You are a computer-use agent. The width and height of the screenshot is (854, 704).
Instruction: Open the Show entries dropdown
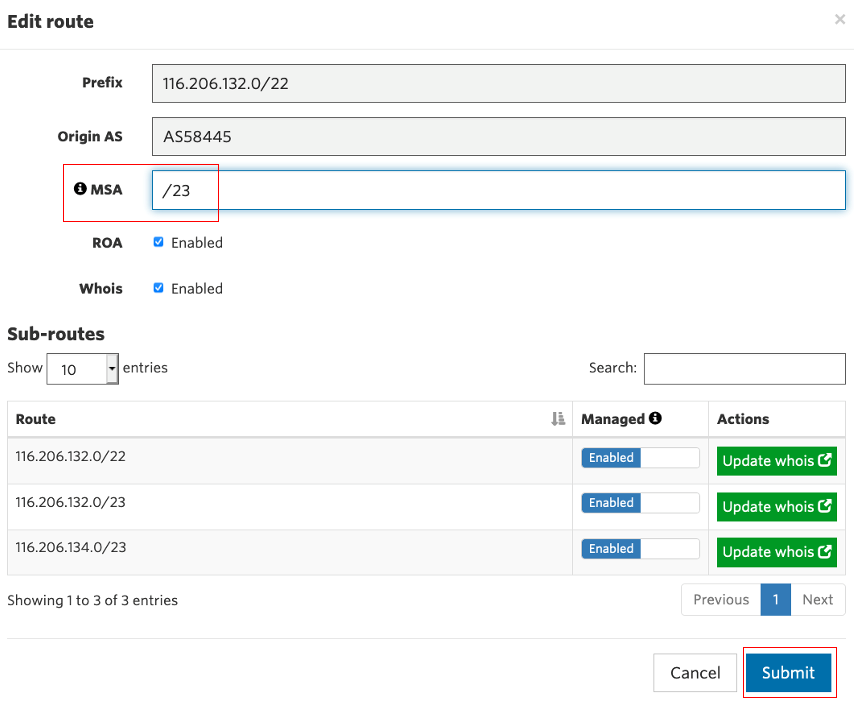tap(83, 369)
